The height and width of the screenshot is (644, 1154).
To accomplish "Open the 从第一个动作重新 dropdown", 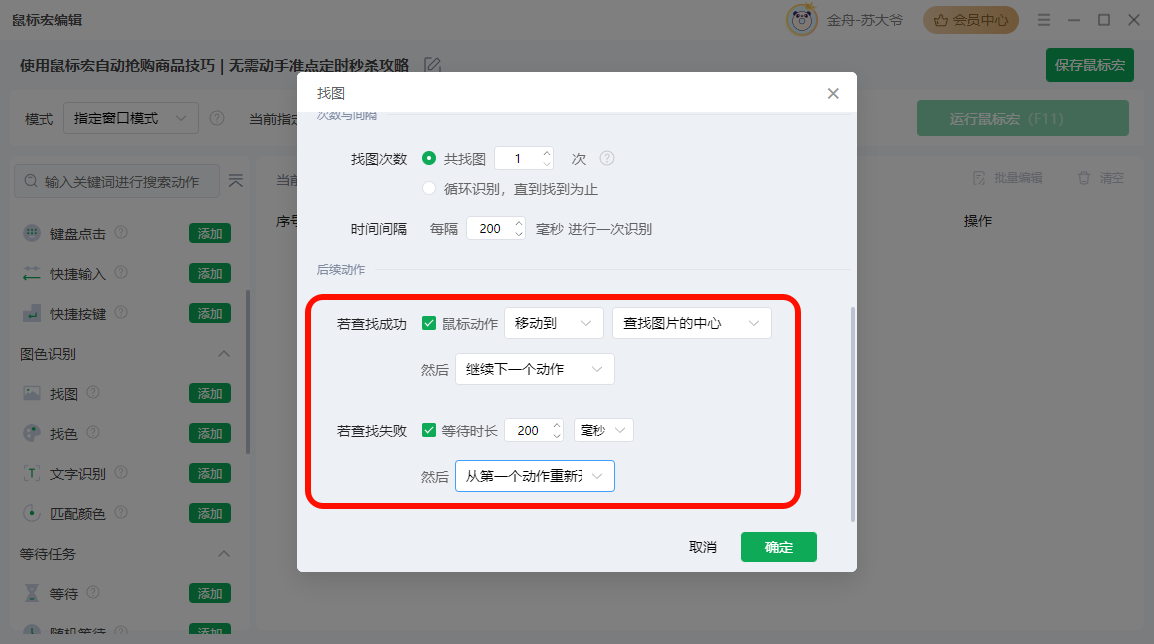I will point(535,476).
